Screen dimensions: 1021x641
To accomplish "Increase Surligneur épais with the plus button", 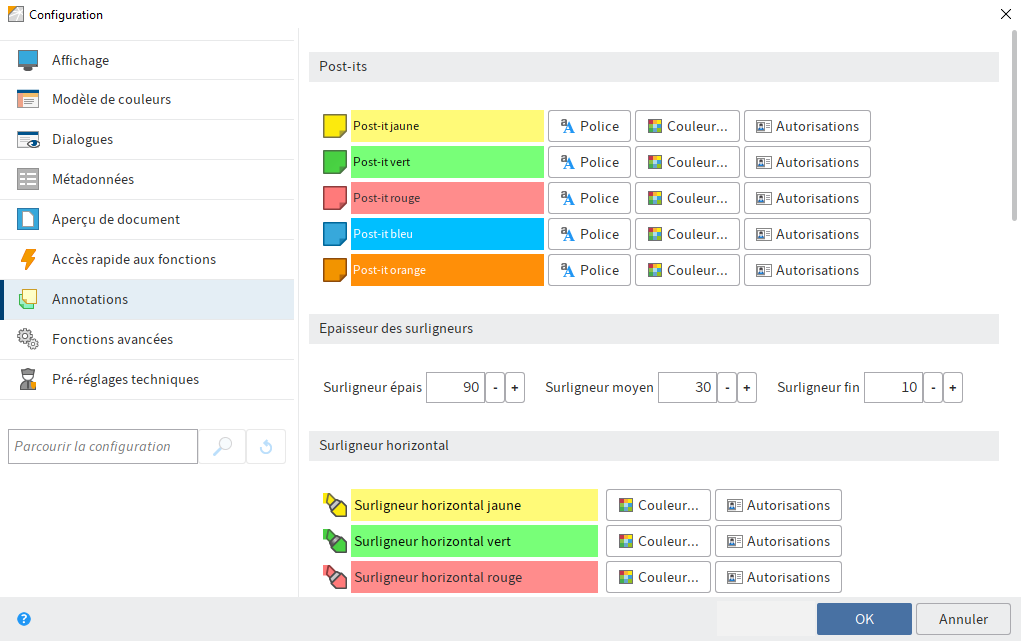I will click(514, 387).
